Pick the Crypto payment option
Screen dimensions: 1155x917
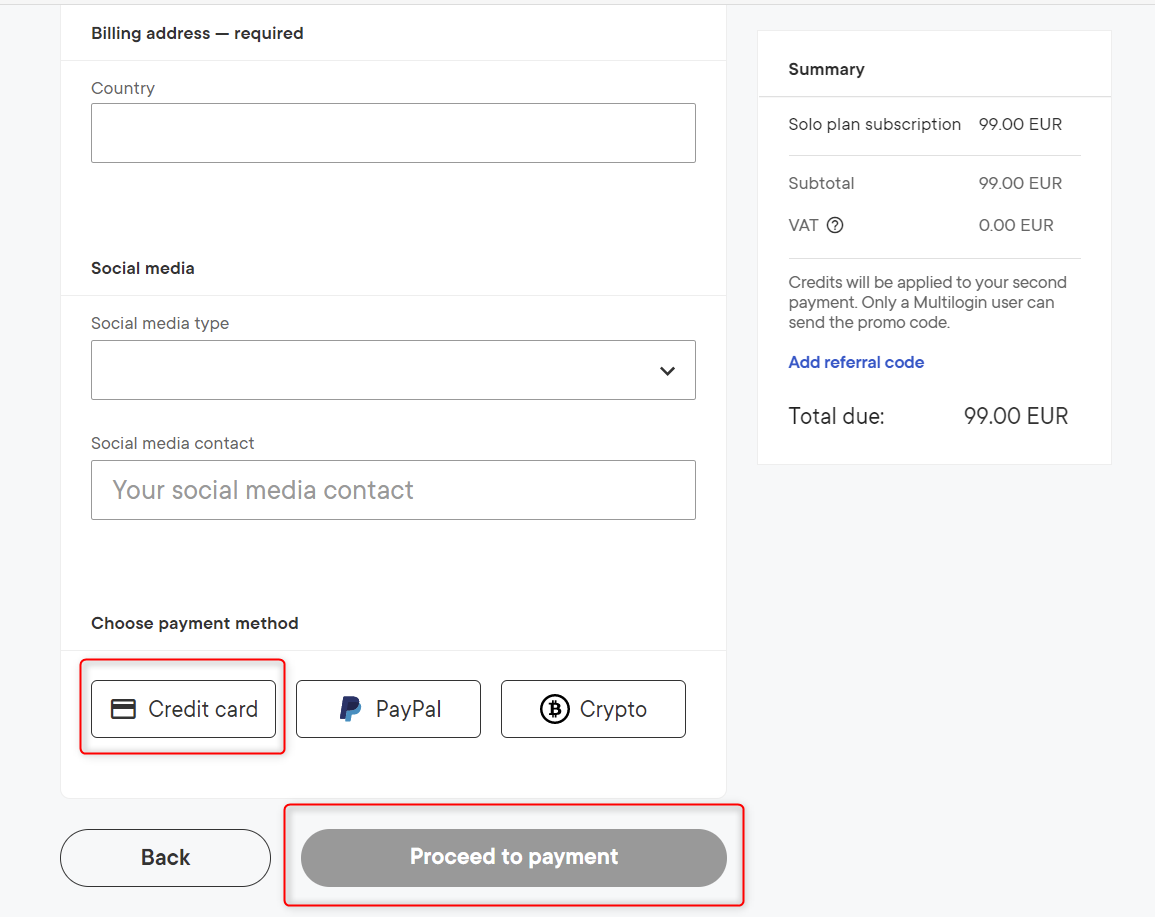pyautogui.click(x=593, y=709)
